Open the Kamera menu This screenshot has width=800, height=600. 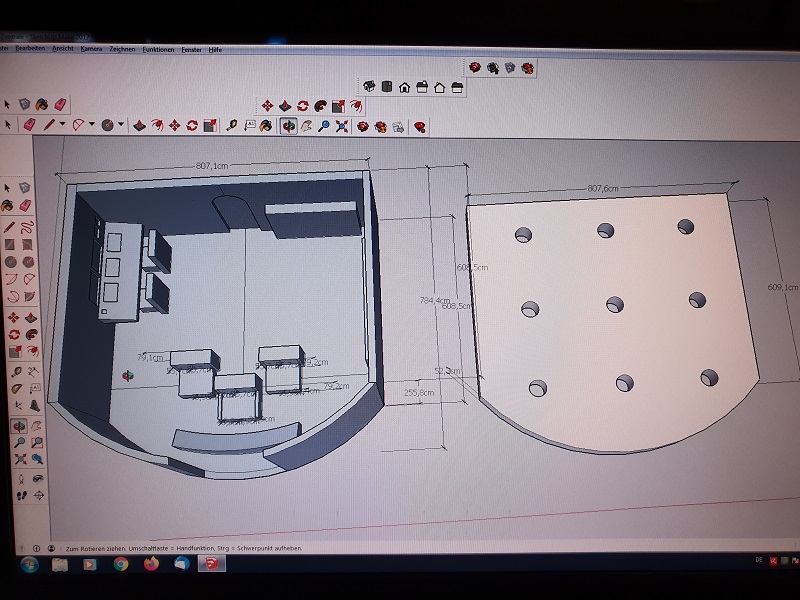pos(91,49)
